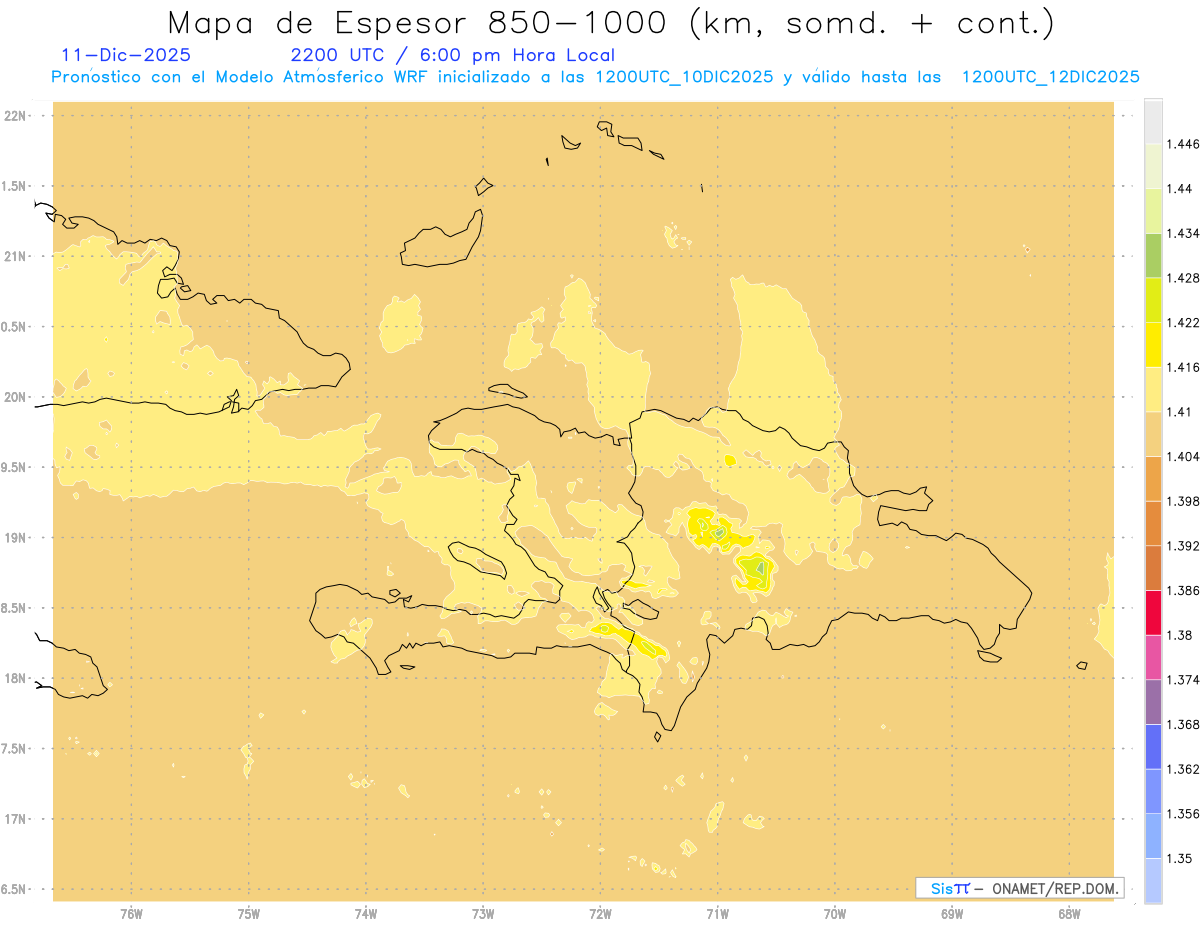Click the initialization time '1200UTC_10DIC2025'
Image resolution: width=1200 pixels, height=927 pixels.
pos(684,77)
